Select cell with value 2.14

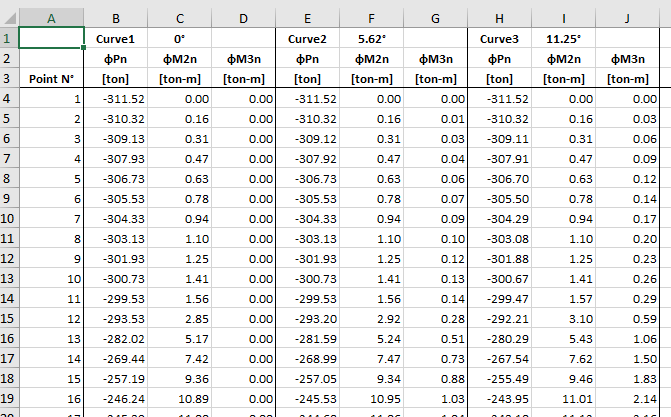click(x=627, y=399)
